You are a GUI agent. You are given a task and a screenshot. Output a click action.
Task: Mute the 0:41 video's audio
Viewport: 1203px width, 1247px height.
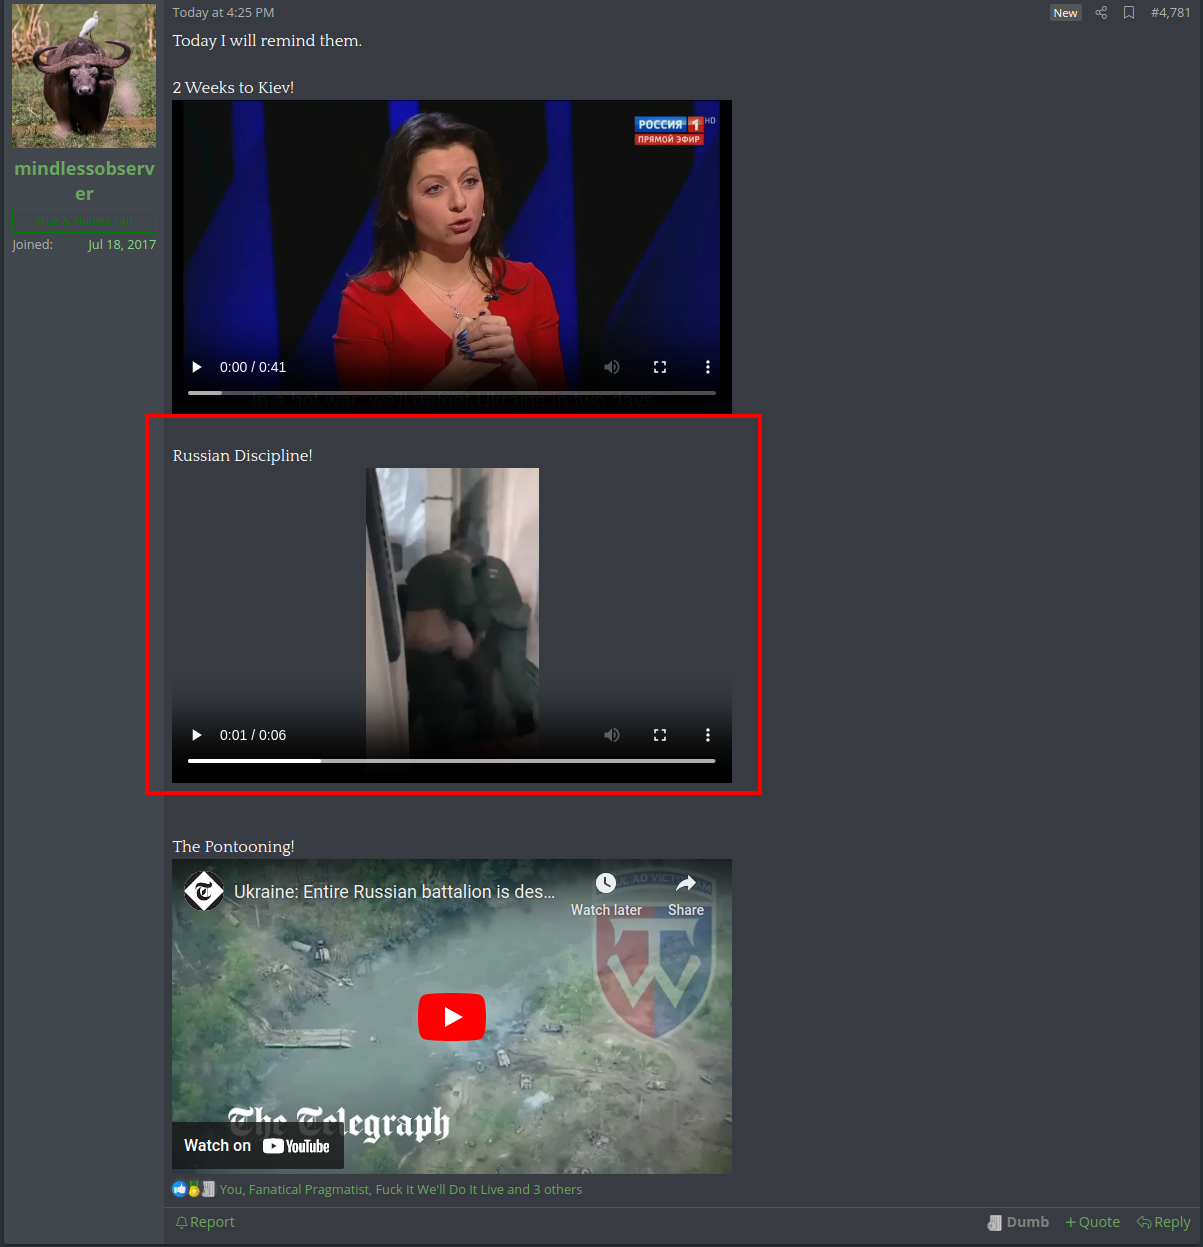pos(612,367)
